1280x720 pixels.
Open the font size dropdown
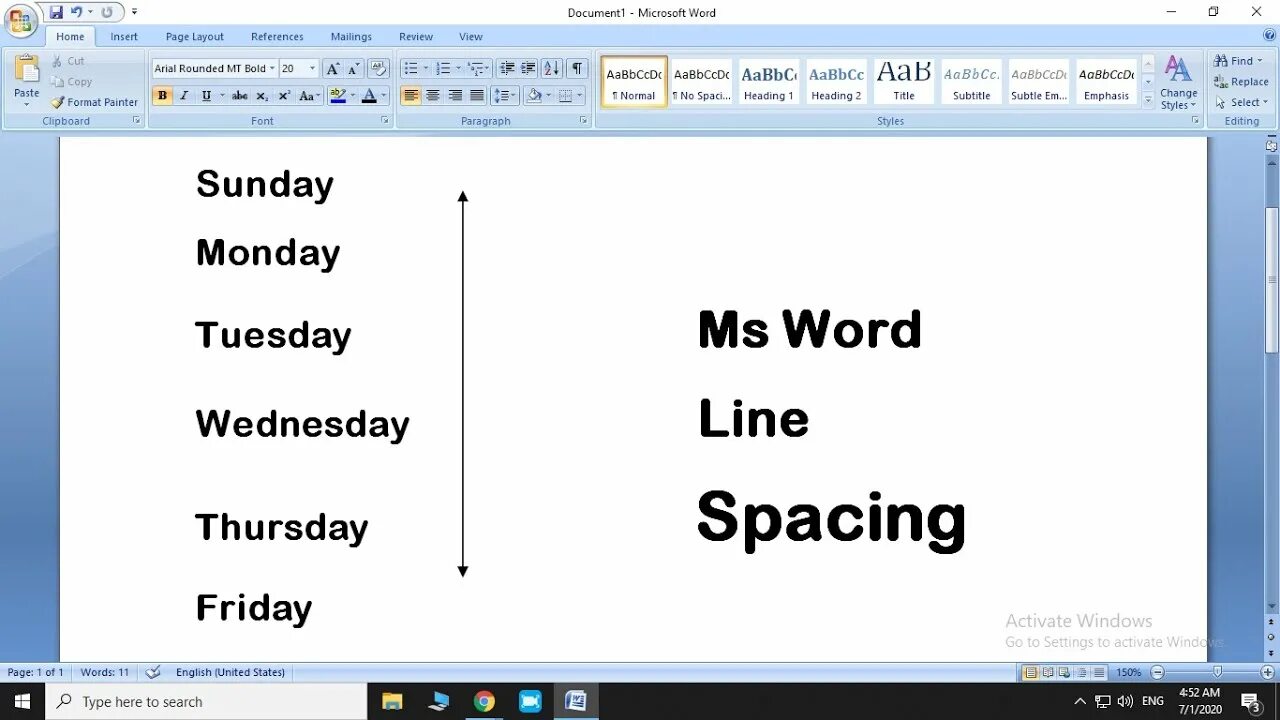click(312, 68)
